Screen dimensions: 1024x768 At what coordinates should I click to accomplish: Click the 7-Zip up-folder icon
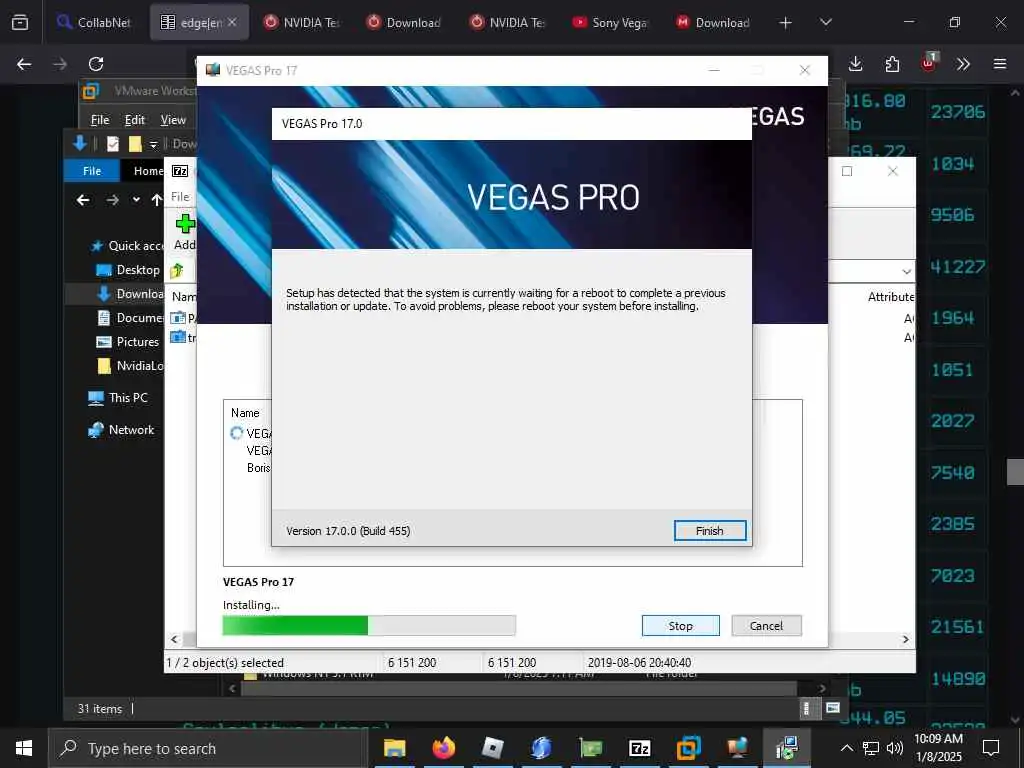tap(177, 270)
